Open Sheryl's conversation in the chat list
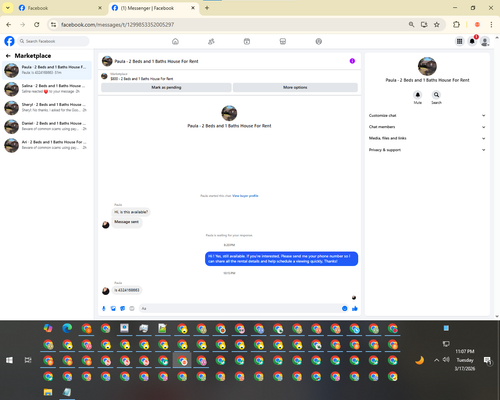 pos(47,107)
